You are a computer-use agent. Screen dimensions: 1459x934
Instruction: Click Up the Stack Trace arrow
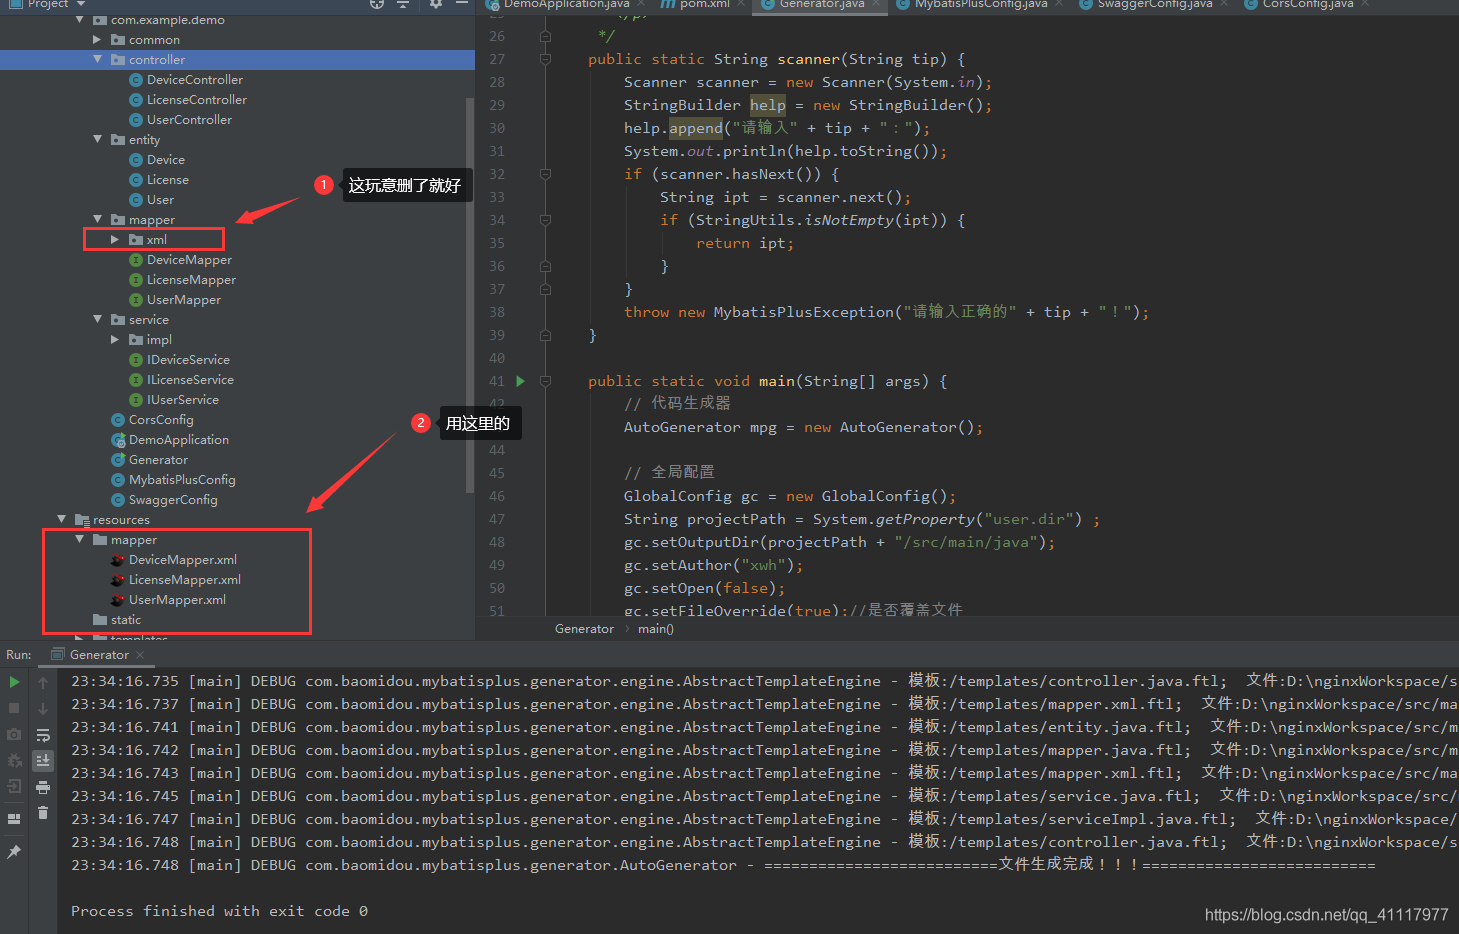pyautogui.click(x=43, y=682)
